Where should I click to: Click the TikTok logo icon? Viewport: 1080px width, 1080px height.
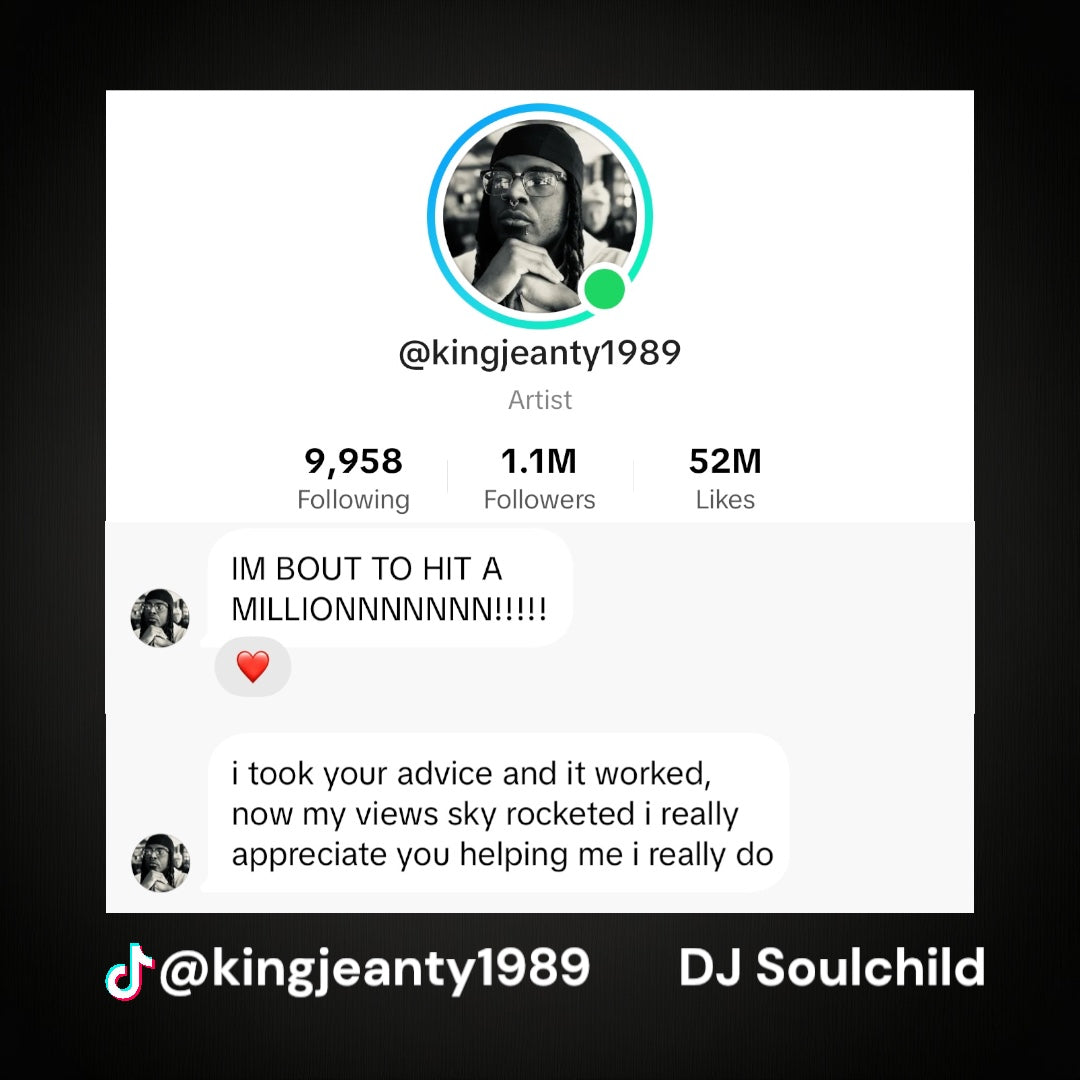pyautogui.click(x=129, y=970)
